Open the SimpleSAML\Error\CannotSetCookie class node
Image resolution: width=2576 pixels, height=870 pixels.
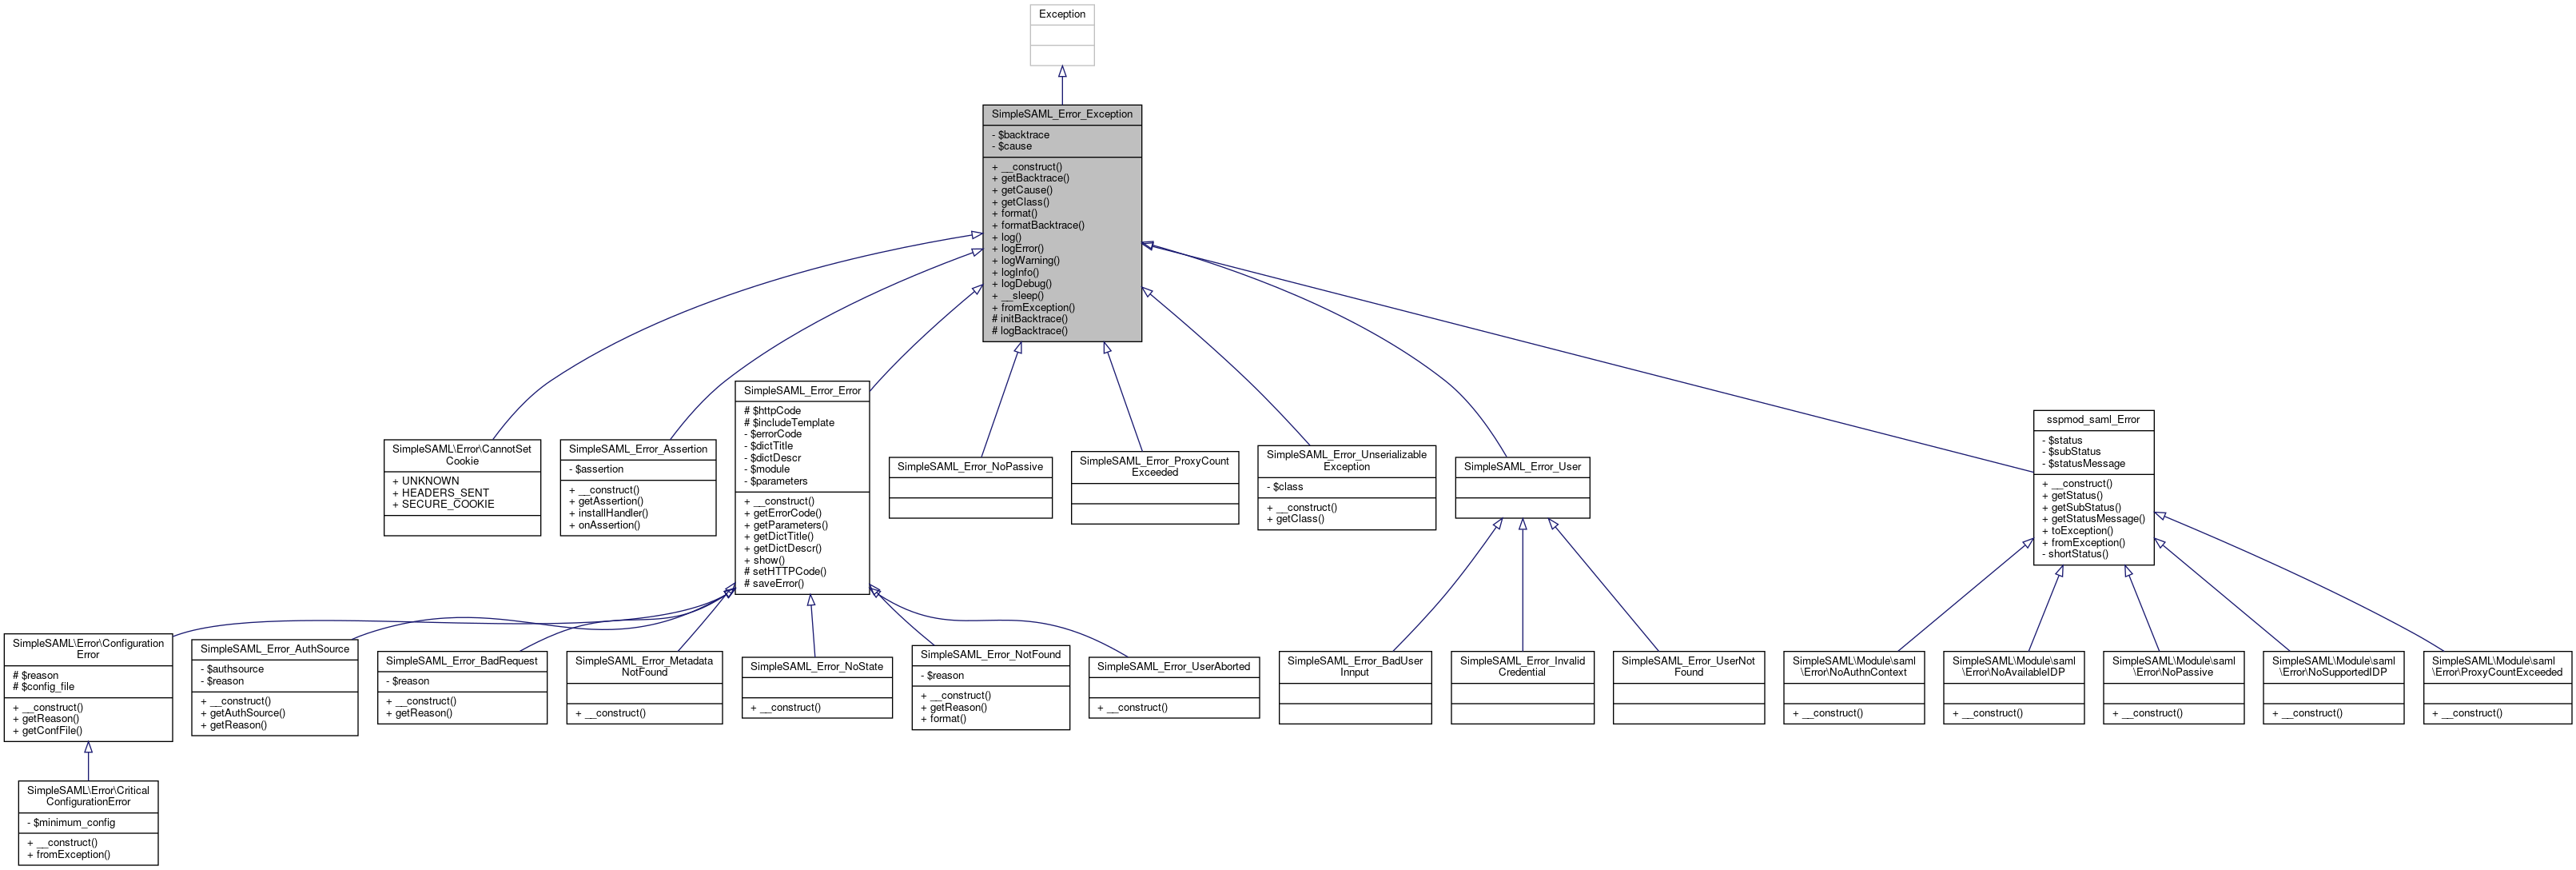coord(462,488)
